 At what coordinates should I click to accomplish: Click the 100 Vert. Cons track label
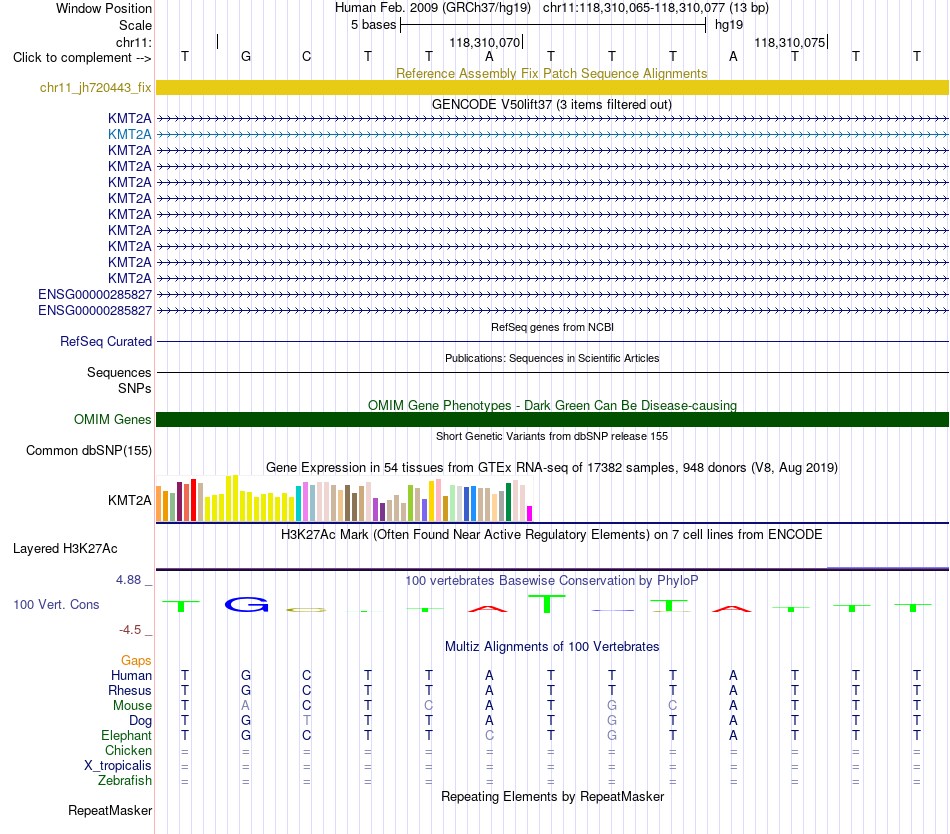[56, 604]
